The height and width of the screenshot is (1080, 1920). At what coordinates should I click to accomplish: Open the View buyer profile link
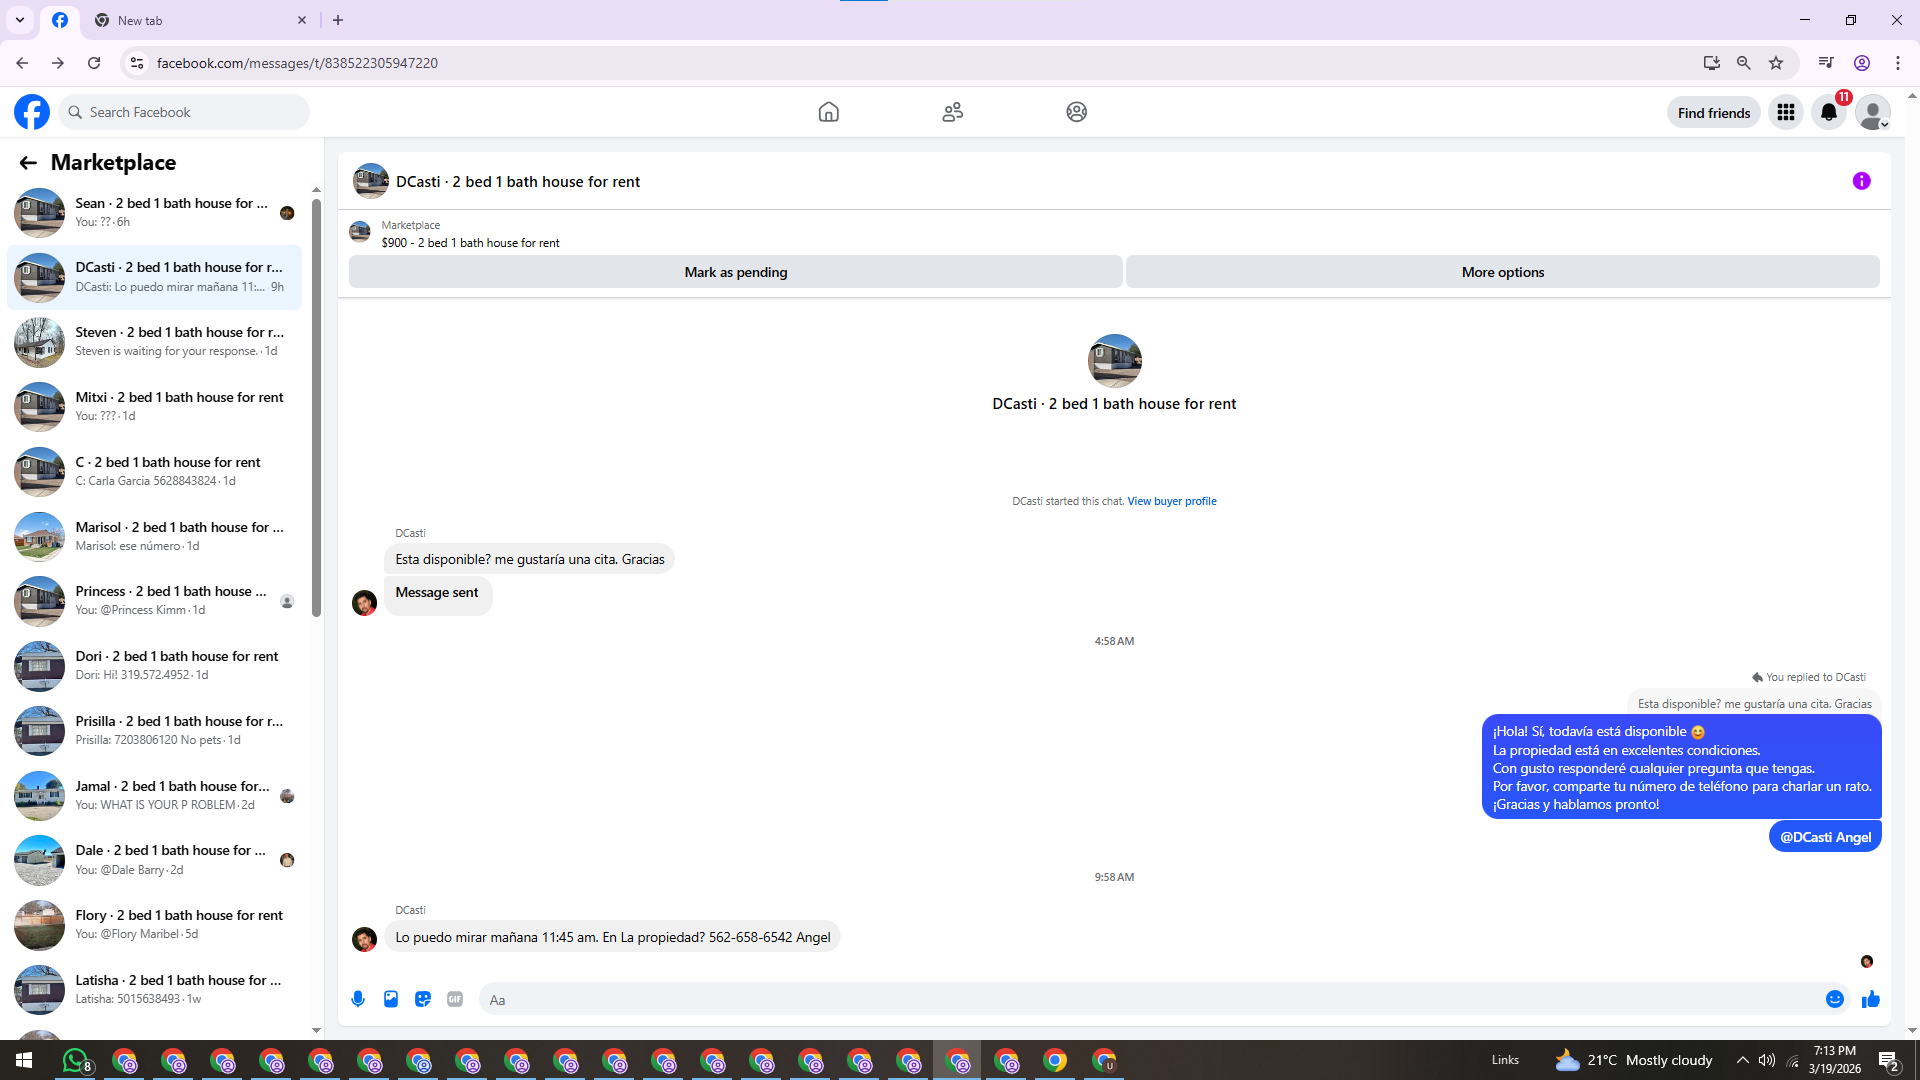click(x=1171, y=501)
